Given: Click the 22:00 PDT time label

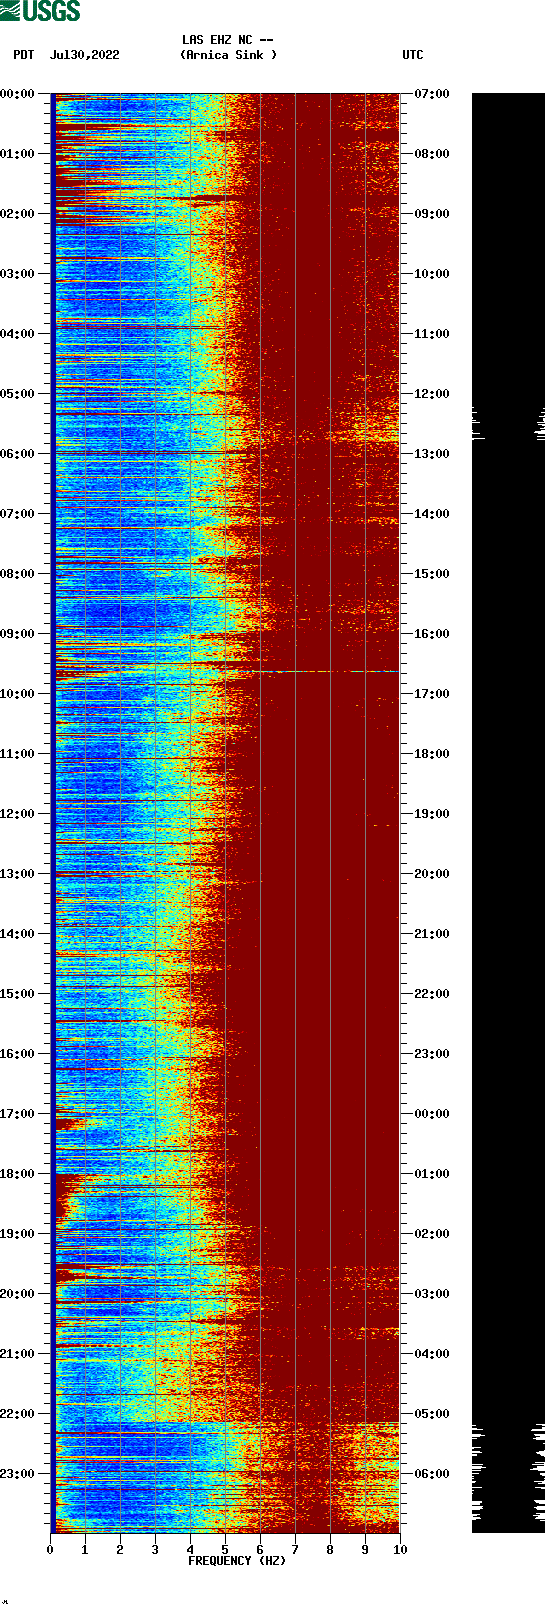Looking at the screenshot, I should coord(17,1414).
